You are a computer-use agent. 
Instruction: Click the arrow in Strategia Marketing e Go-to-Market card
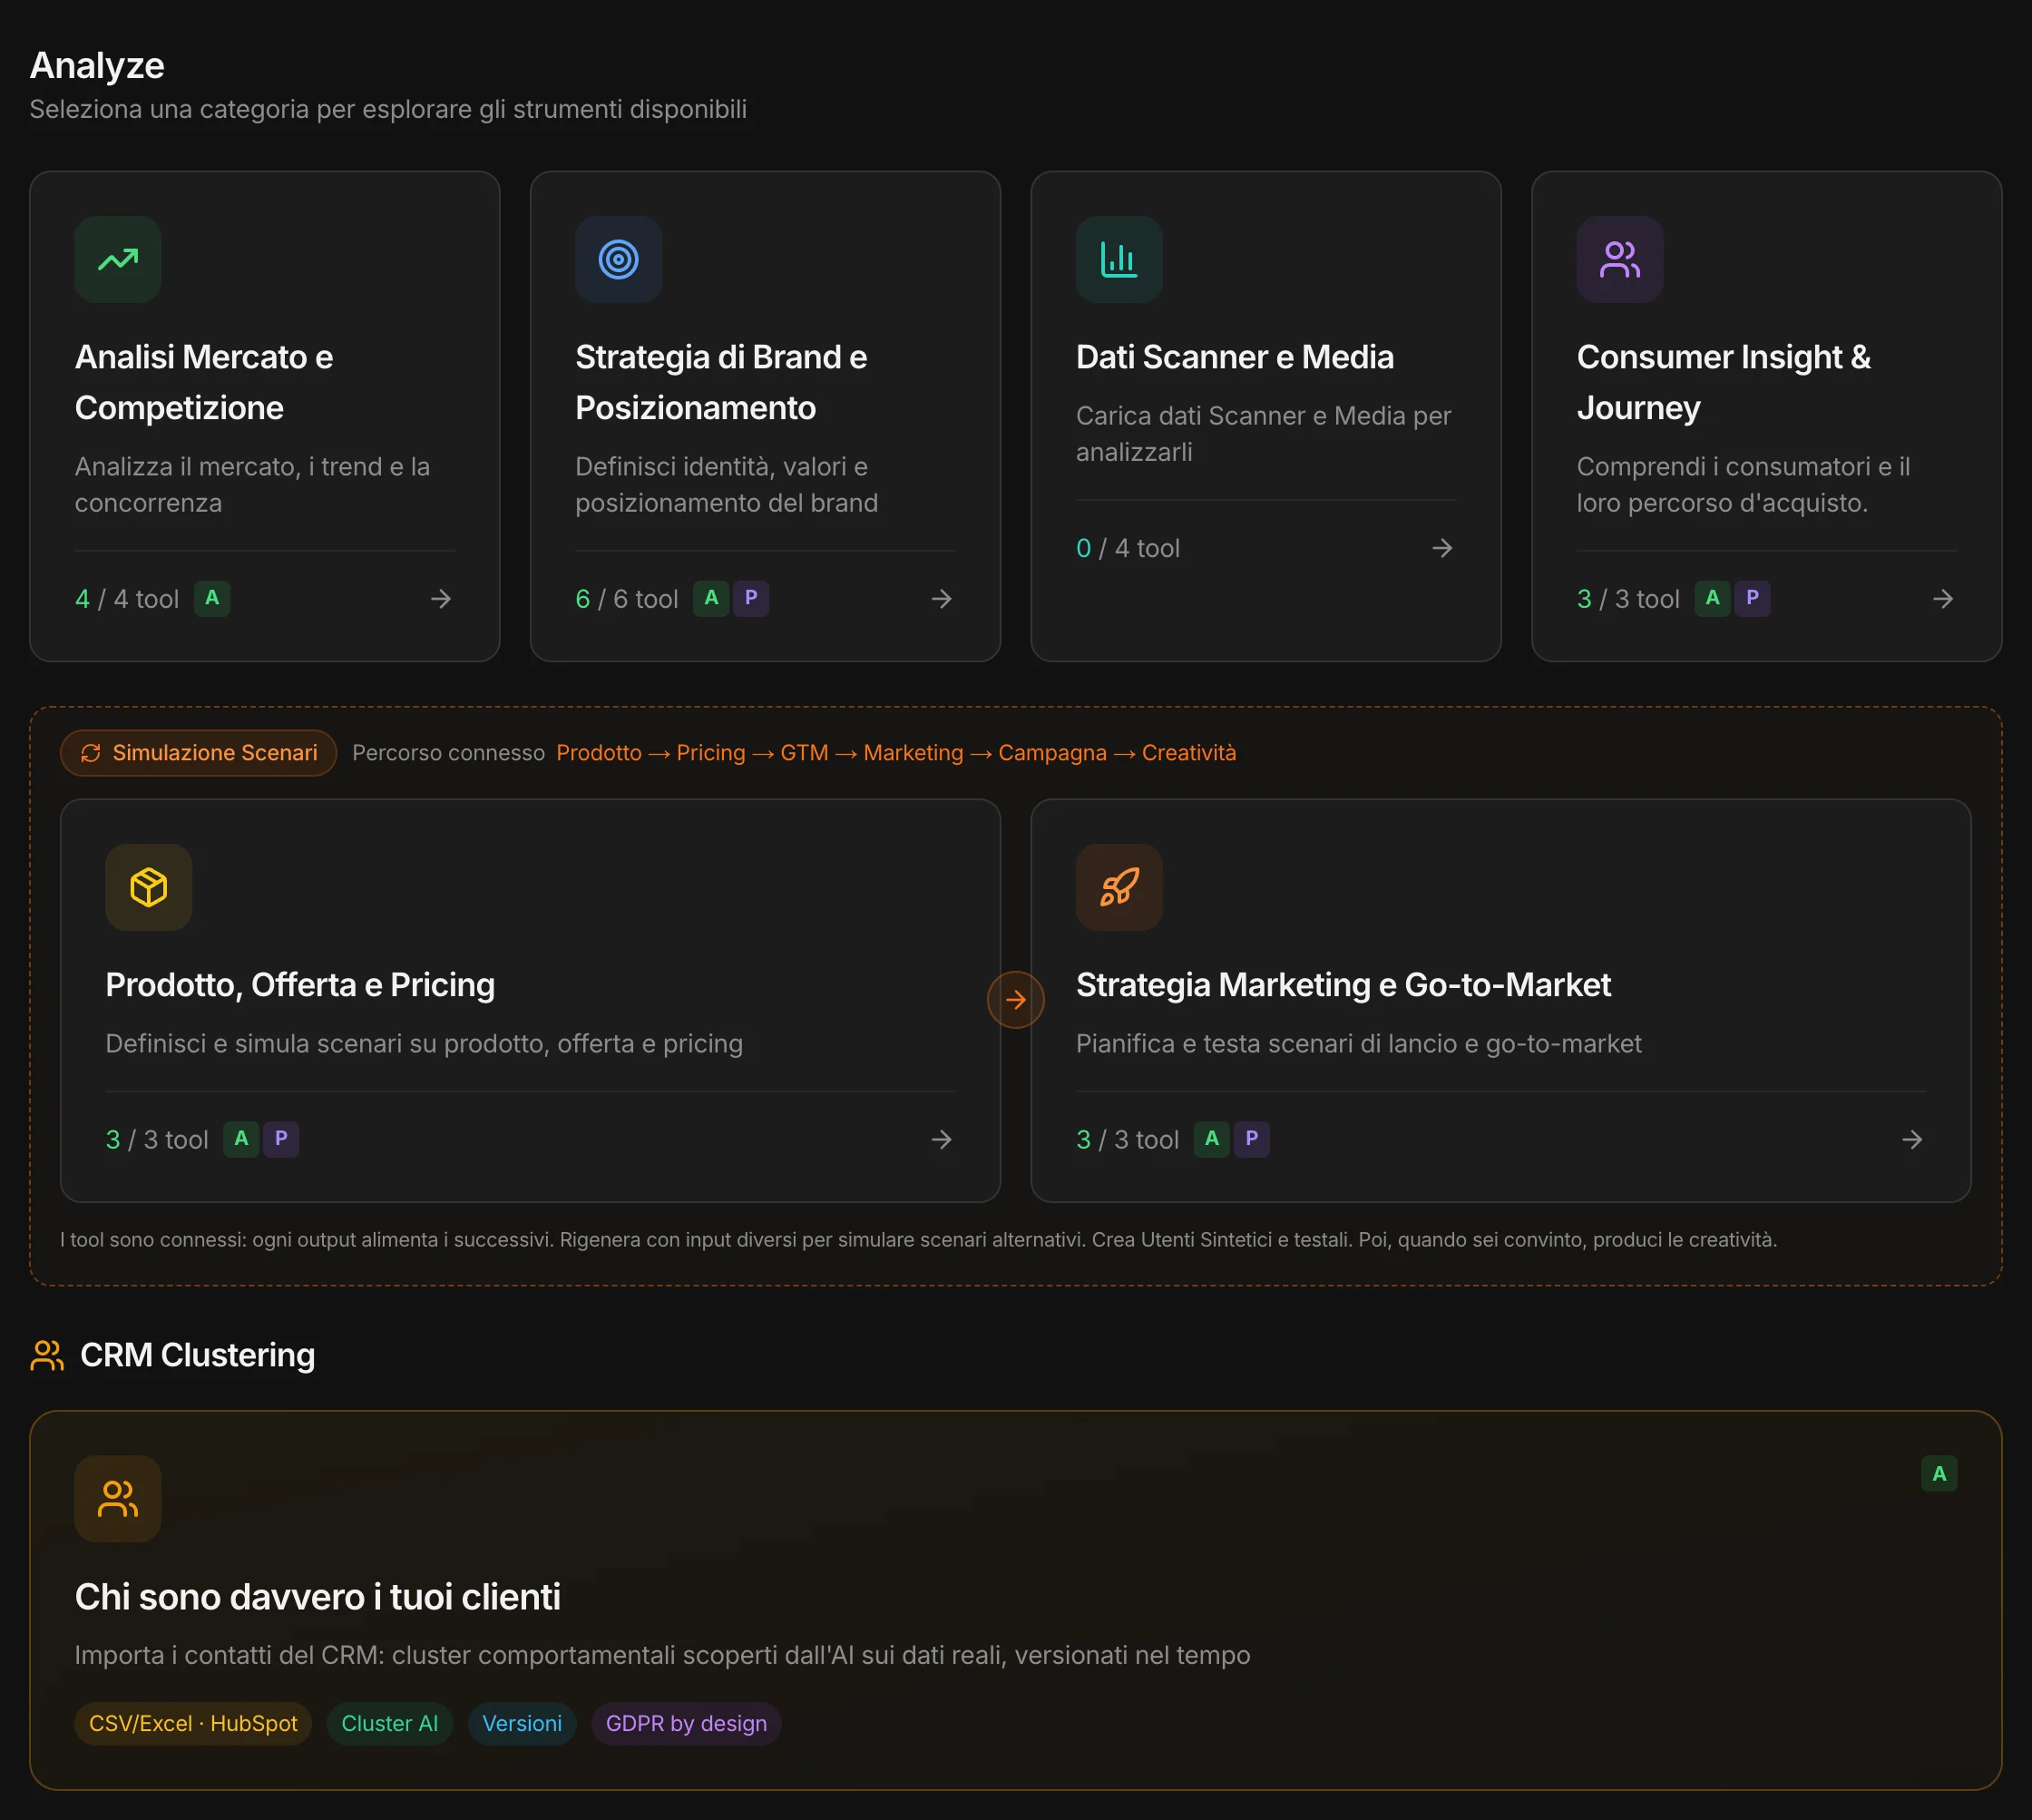(x=1912, y=1140)
